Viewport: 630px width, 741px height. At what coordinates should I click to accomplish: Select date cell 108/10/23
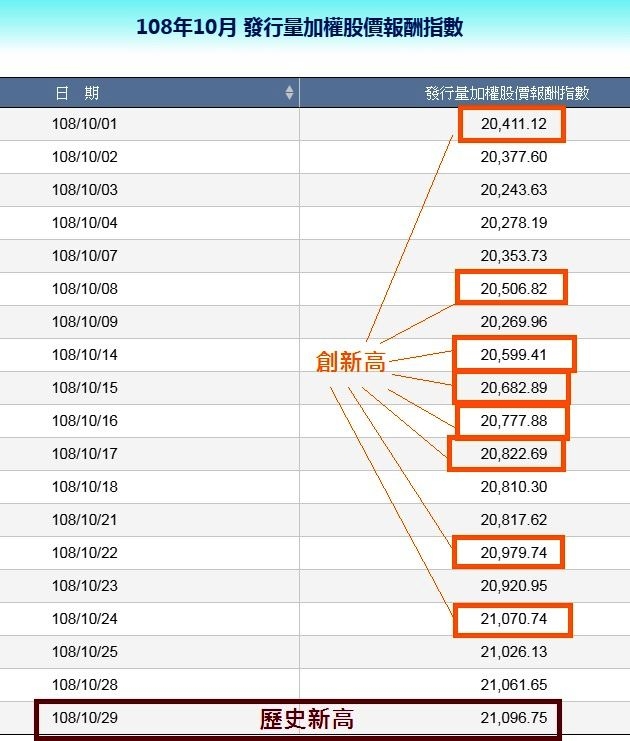(x=85, y=586)
